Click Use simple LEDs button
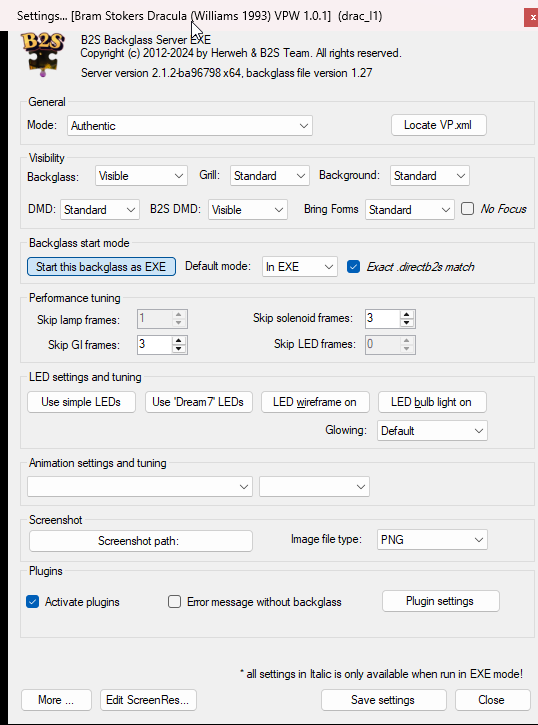Image resolution: width=538 pixels, height=725 pixels. 81,402
